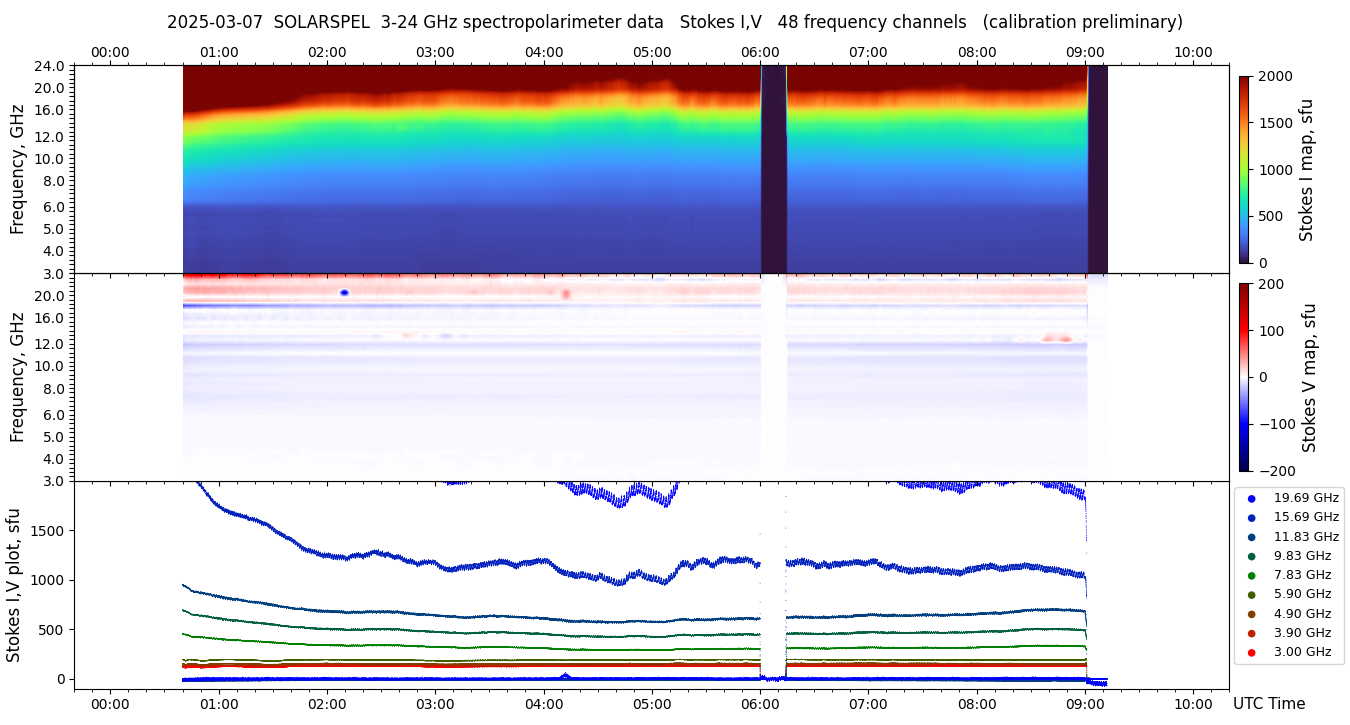Click the Stokes I map colorbar

pos(1244,169)
